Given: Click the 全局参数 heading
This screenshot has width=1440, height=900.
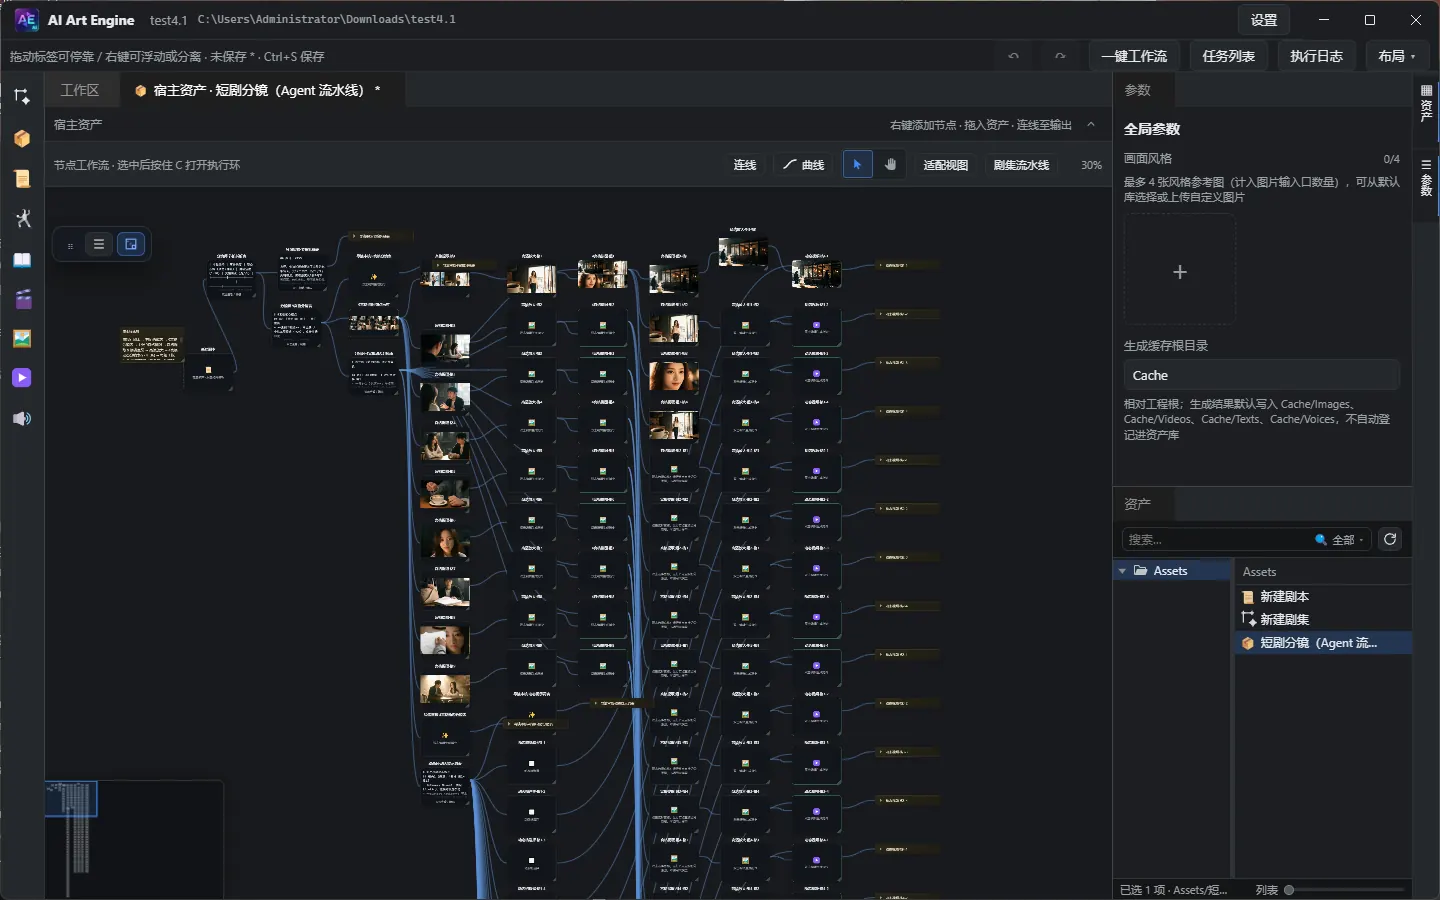Looking at the screenshot, I should (x=1152, y=129).
